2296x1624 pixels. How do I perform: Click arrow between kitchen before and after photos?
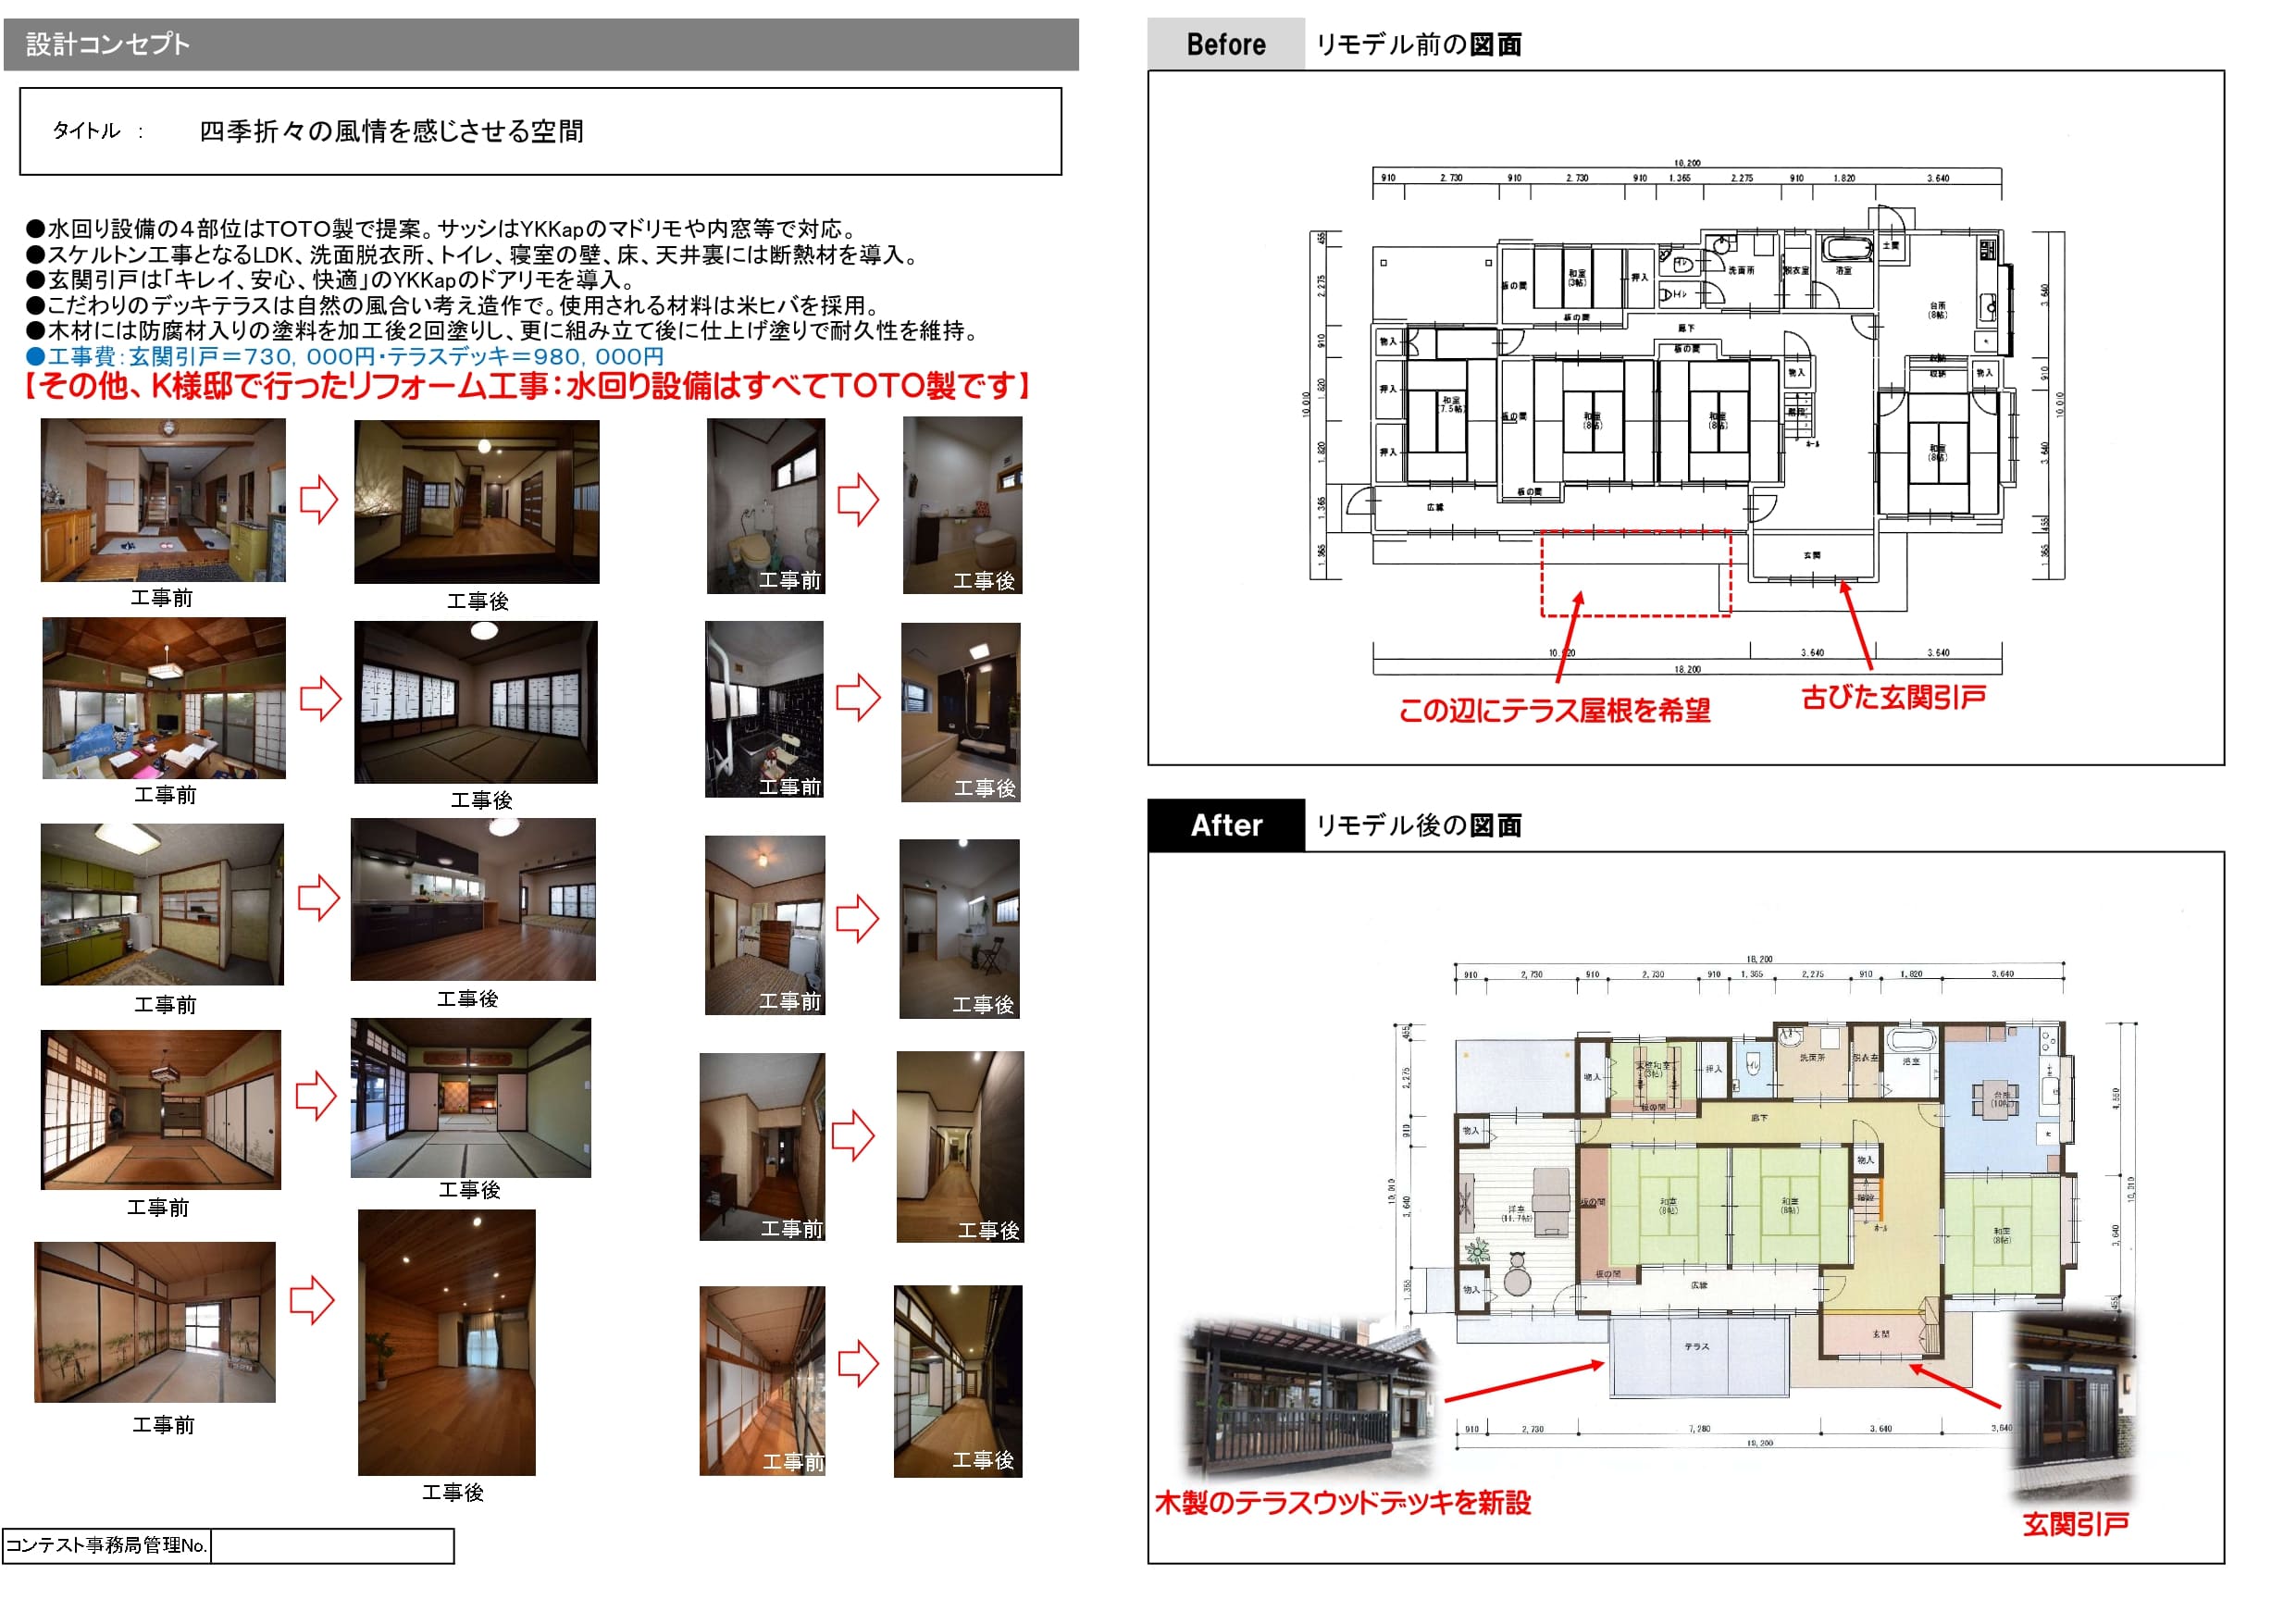[x=319, y=897]
